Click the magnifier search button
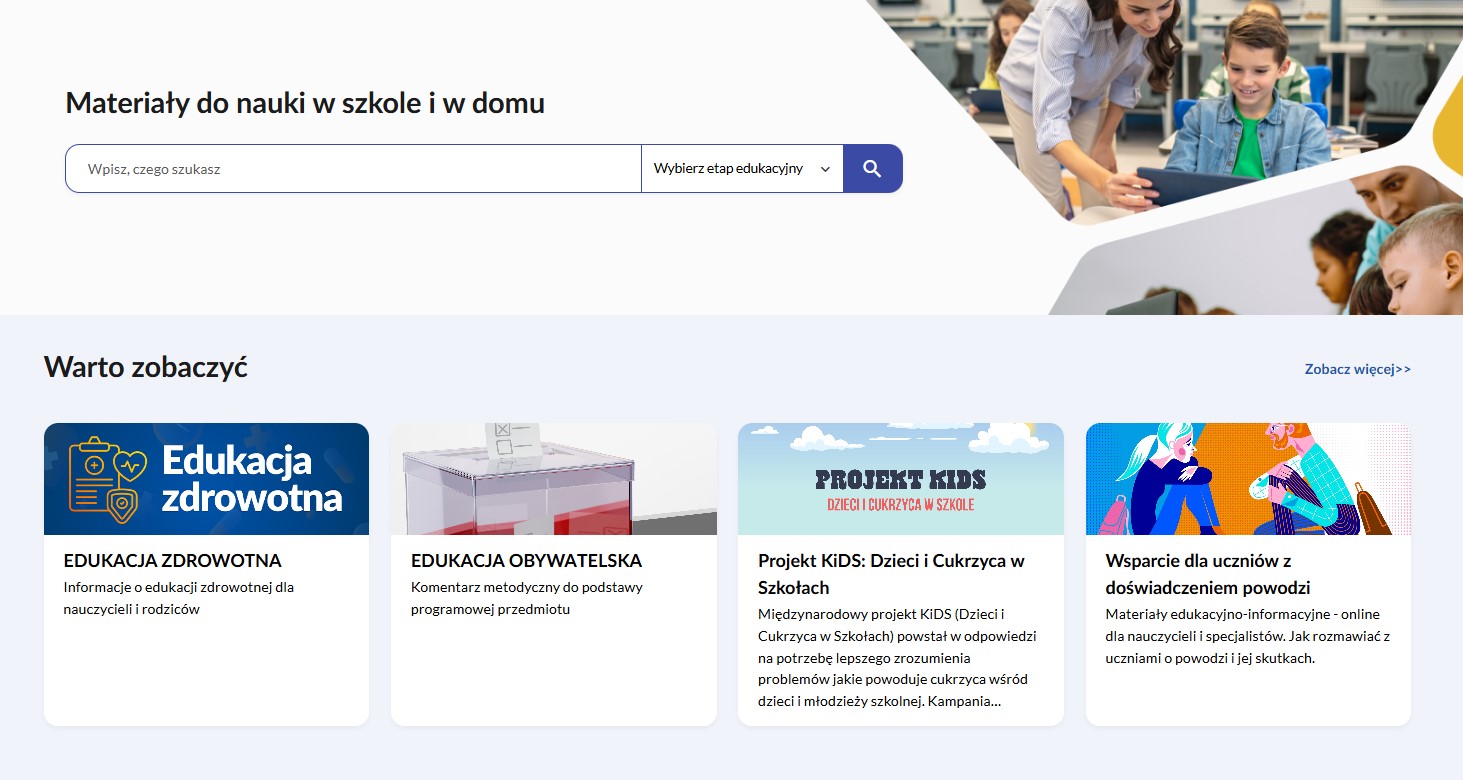 click(x=872, y=169)
